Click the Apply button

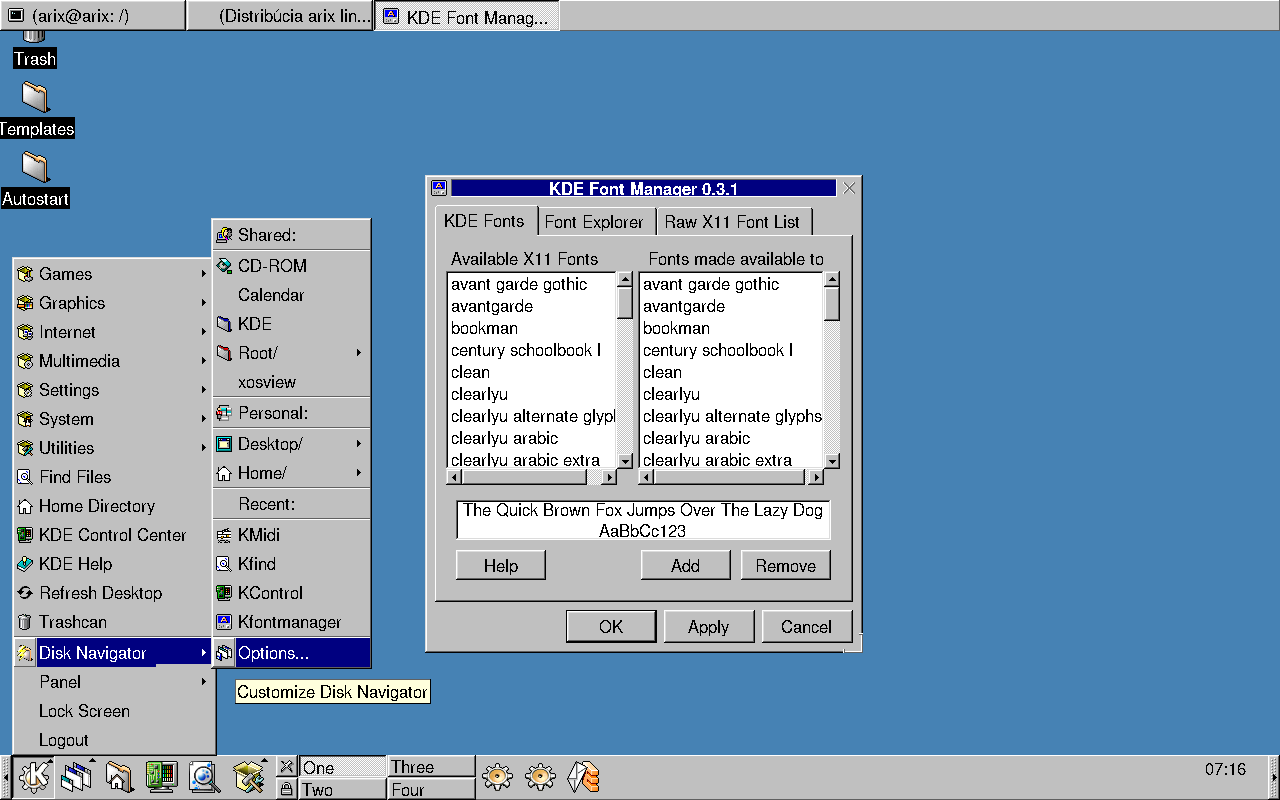(x=708, y=627)
